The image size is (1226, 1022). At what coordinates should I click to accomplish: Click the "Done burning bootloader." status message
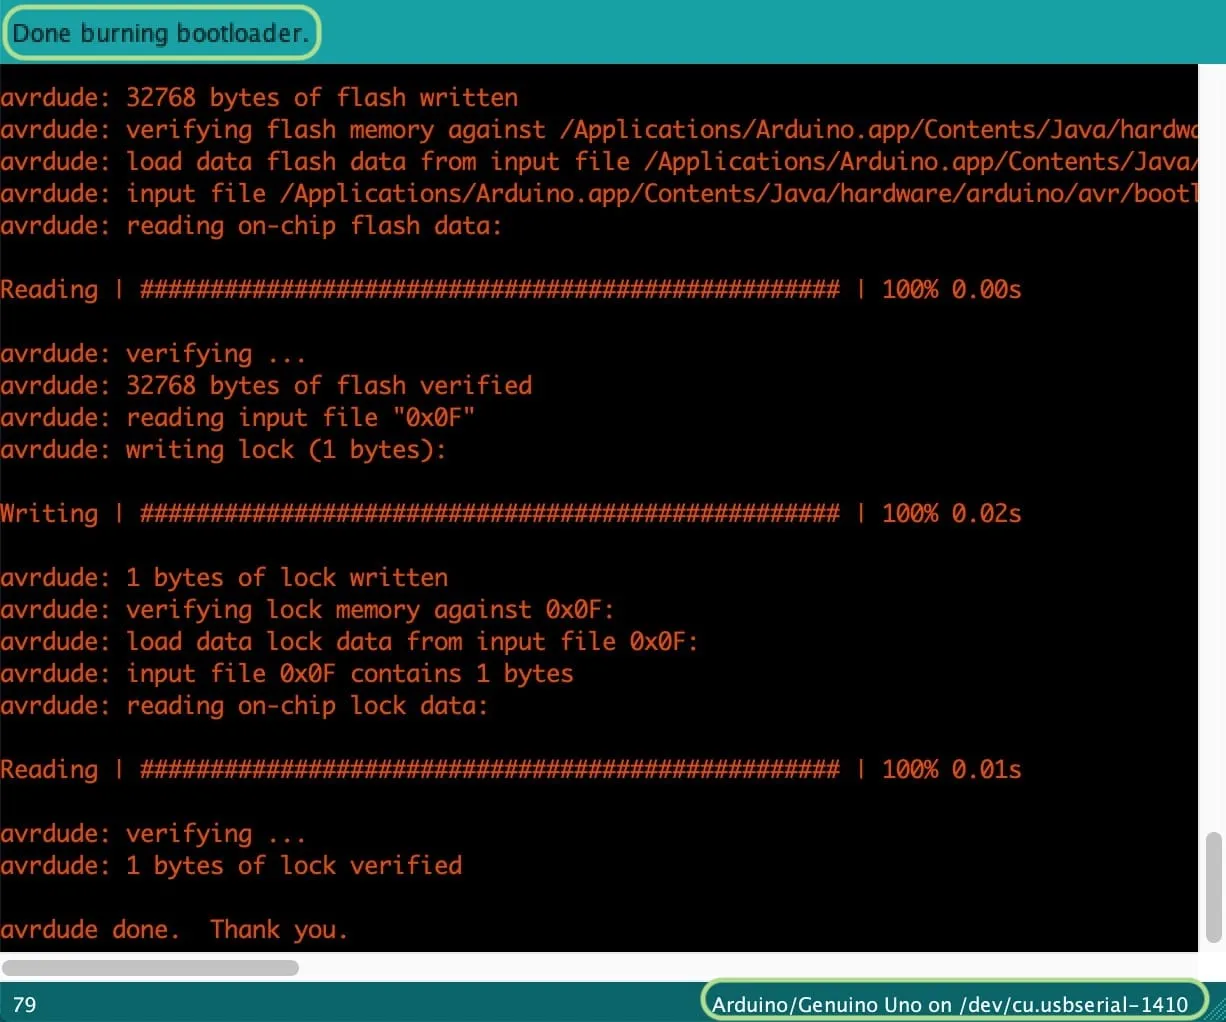160,33
